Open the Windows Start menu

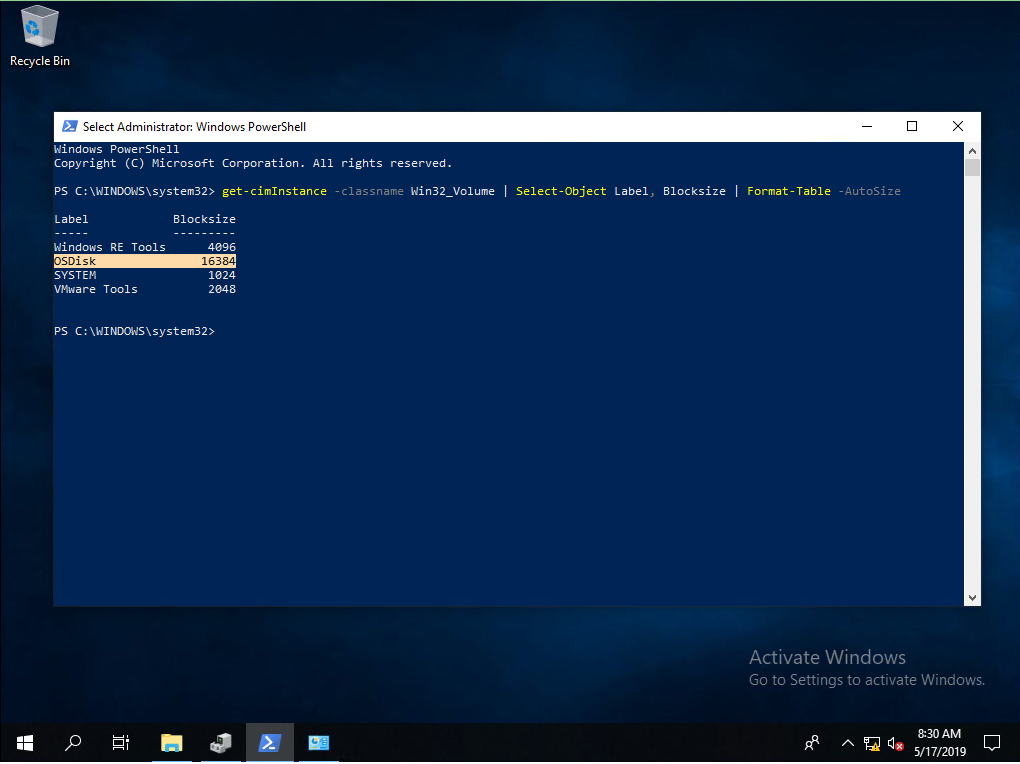[25, 743]
